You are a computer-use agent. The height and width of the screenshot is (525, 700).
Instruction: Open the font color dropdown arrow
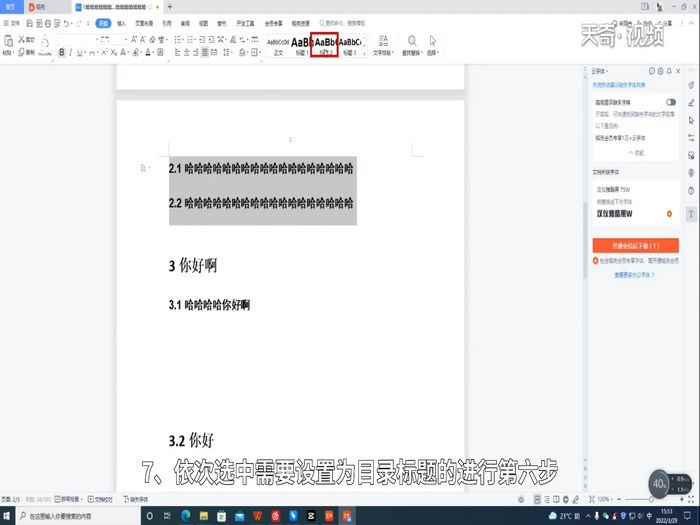(153, 53)
